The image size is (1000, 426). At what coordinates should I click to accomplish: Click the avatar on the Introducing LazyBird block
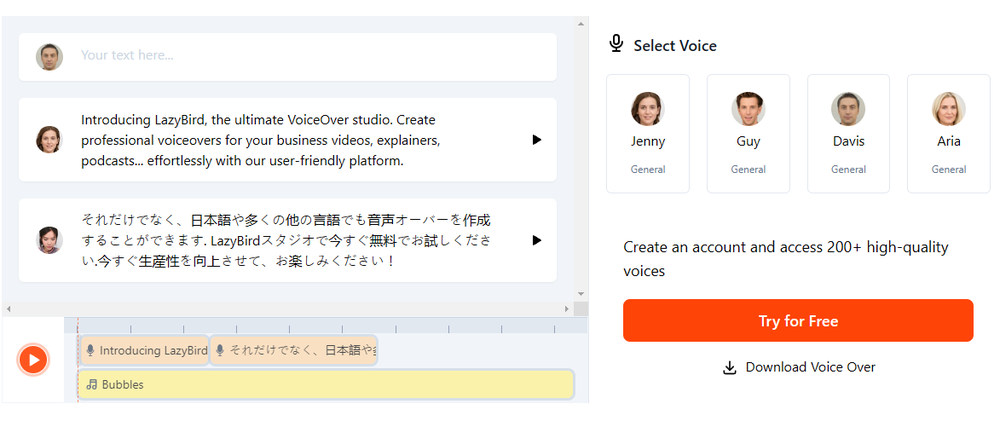click(x=49, y=139)
